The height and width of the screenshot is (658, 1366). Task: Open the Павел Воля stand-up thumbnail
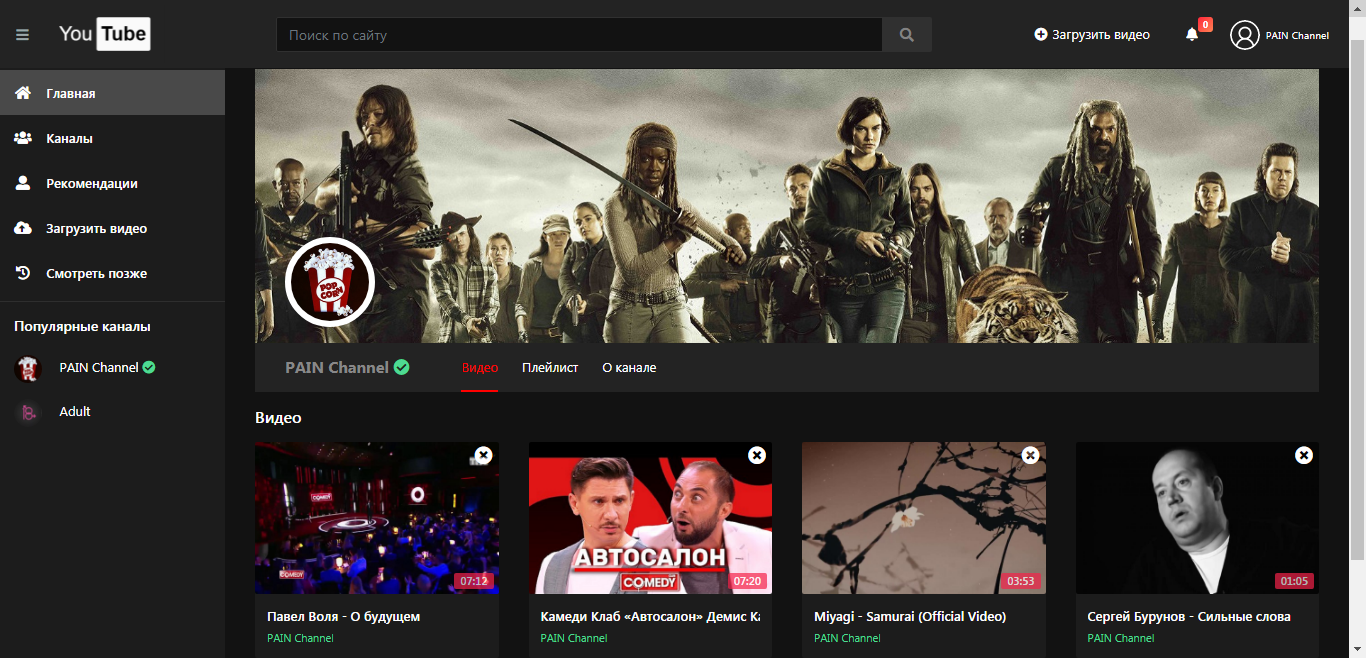[x=377, y=518]
